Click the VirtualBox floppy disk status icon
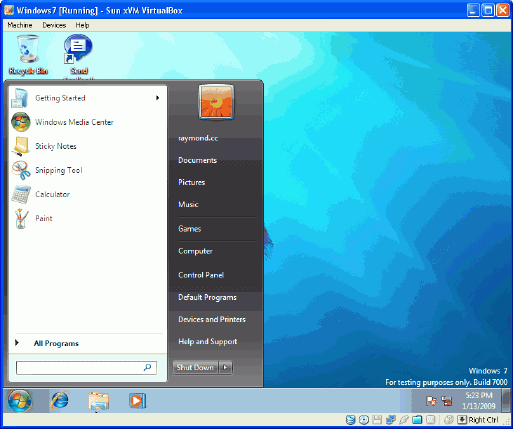 377,420
